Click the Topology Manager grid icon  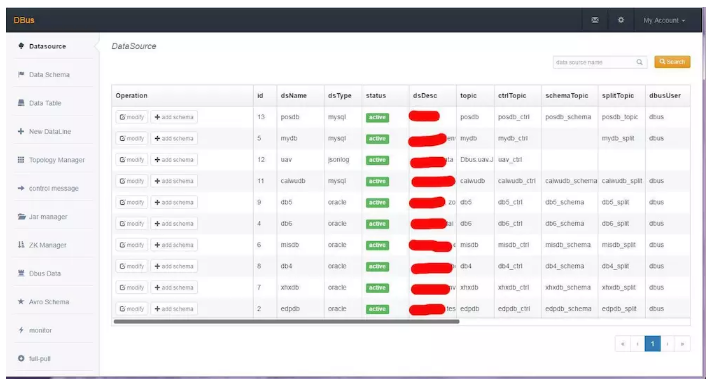point(21,159)
